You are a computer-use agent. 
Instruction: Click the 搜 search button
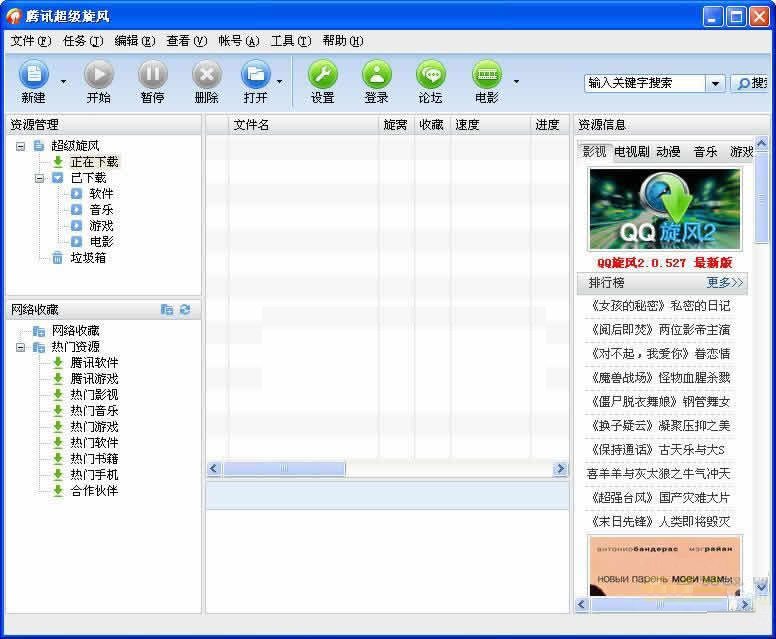click(x=751, y=84)
